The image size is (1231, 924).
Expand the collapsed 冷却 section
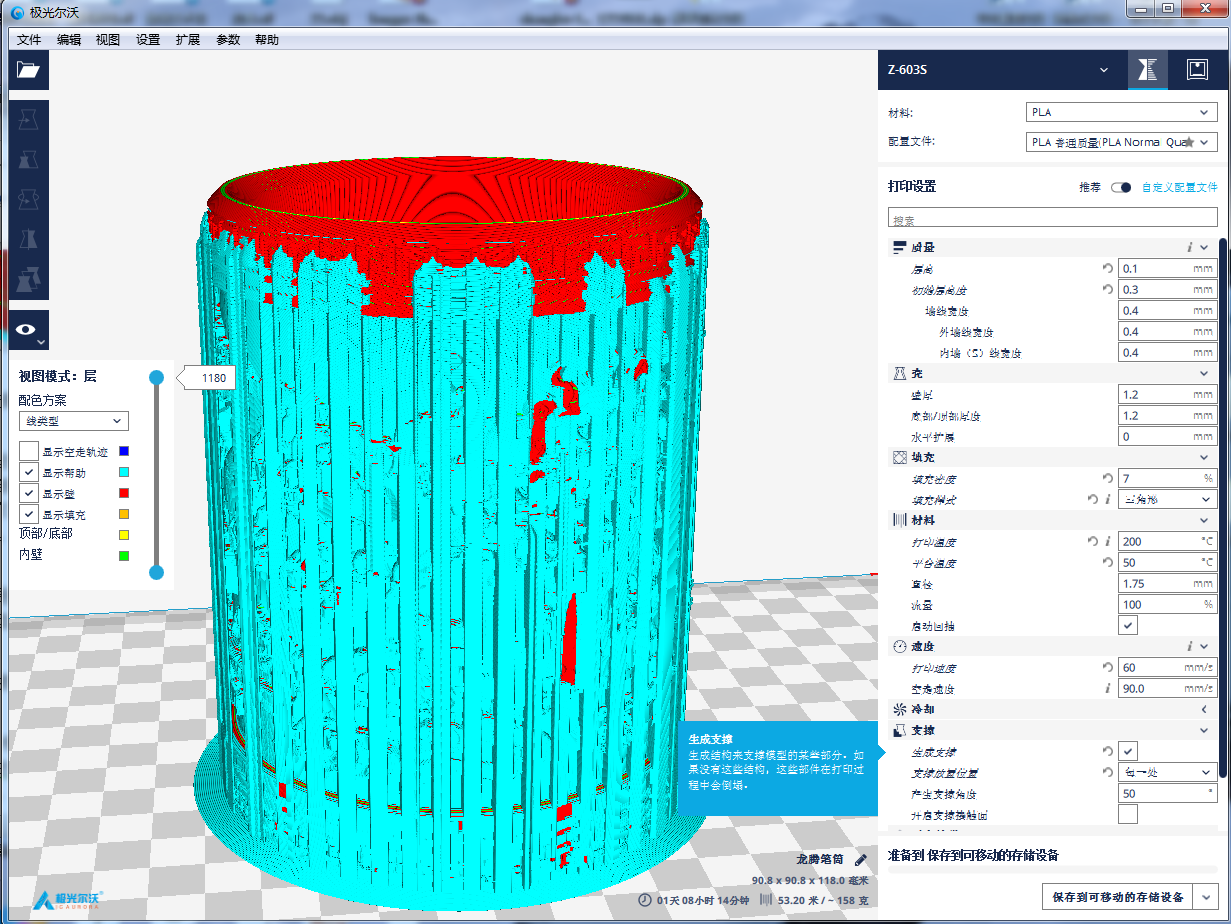(x=1203, y=709)
